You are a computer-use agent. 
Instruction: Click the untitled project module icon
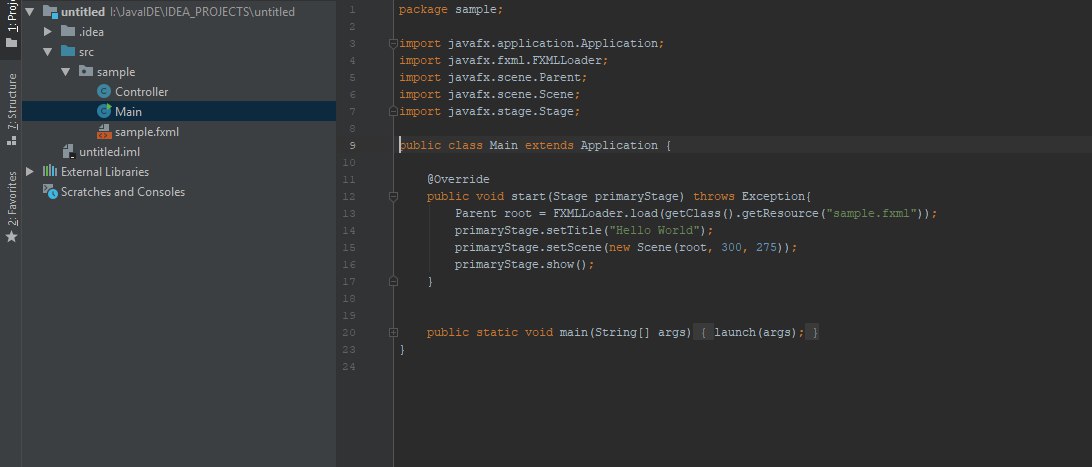click(50, 11)
